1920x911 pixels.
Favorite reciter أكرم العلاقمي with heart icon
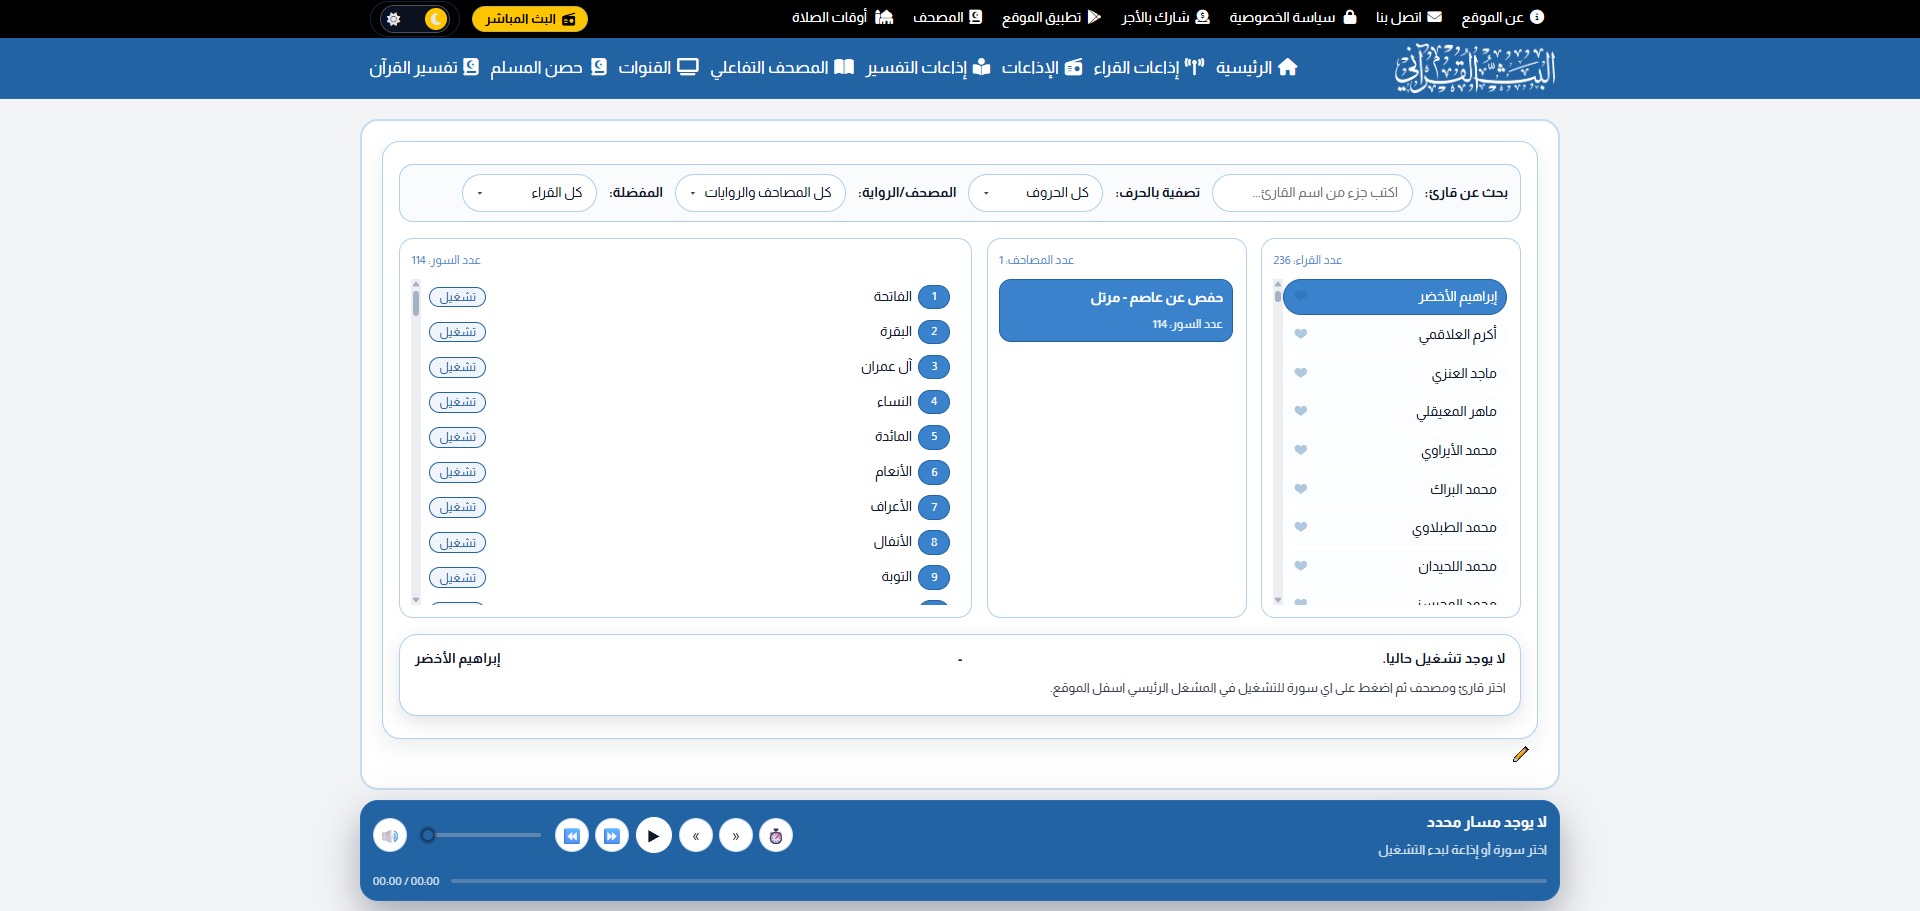(1301, 334)
